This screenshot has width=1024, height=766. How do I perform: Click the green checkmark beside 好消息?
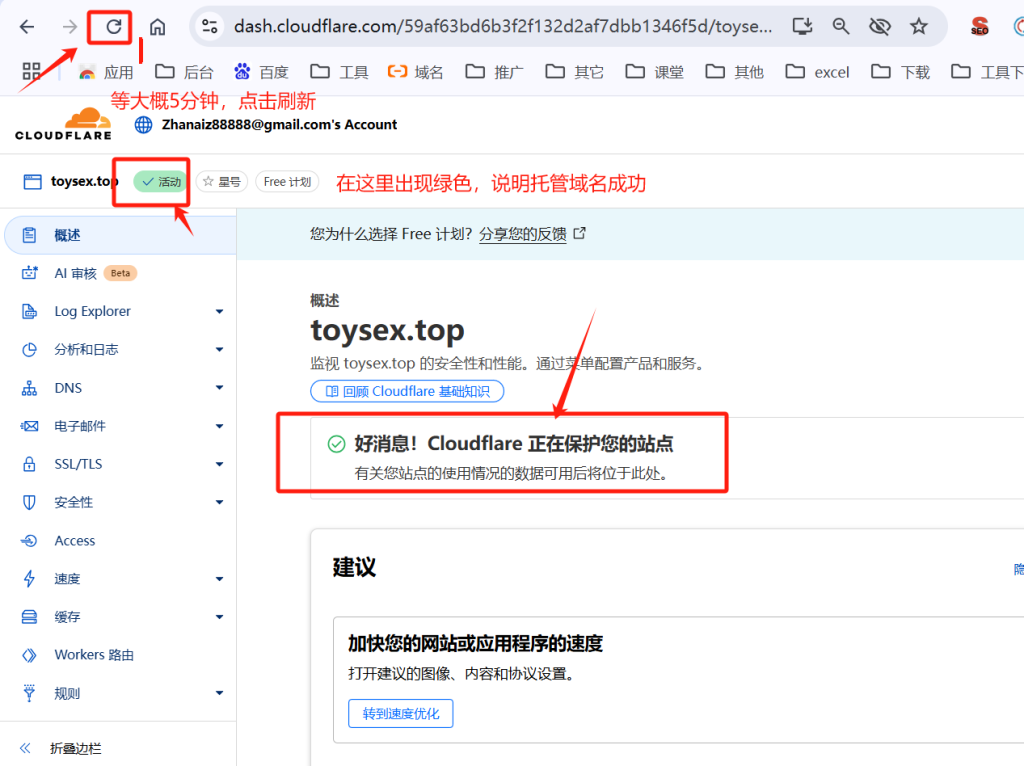336,445
